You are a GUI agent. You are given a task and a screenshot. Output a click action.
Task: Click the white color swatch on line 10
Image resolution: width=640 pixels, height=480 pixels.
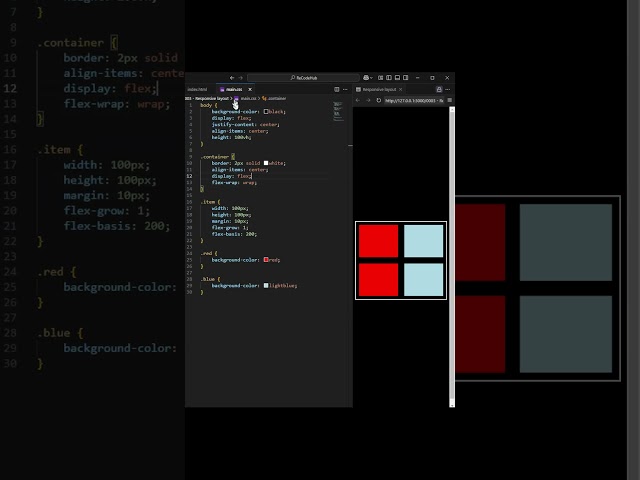(x=266, y=163)
